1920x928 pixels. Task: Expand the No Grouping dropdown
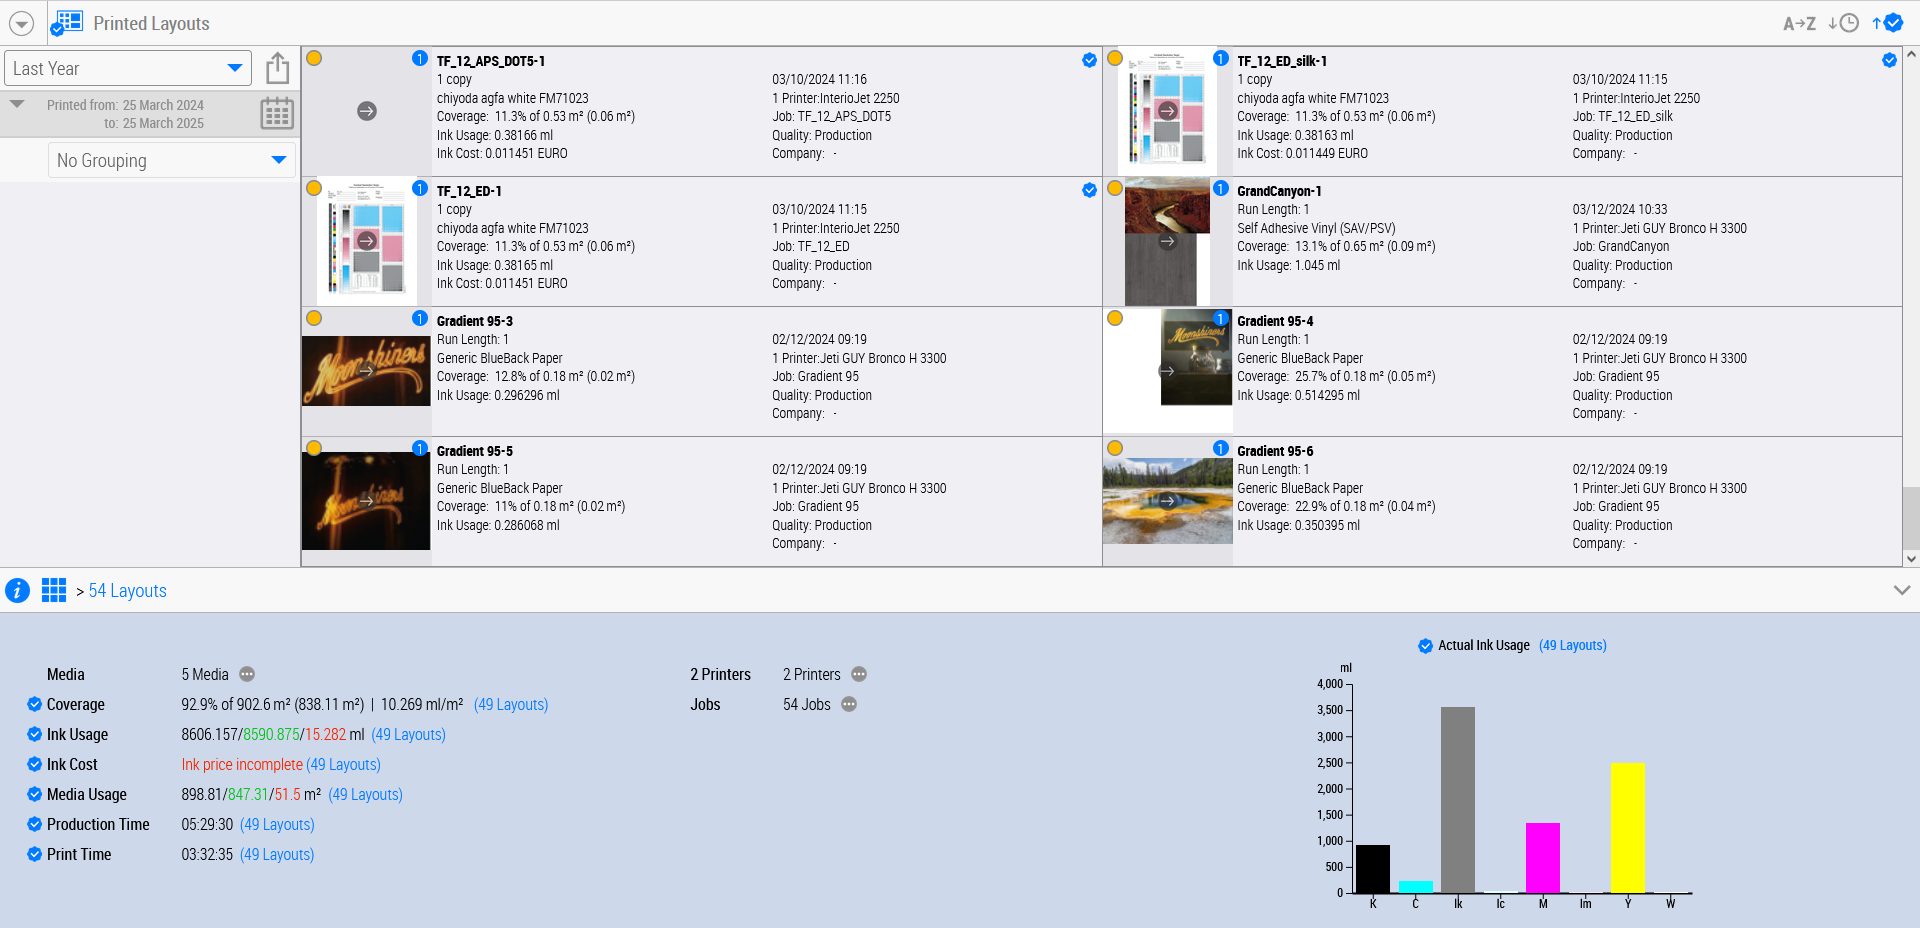coord(171,160)
